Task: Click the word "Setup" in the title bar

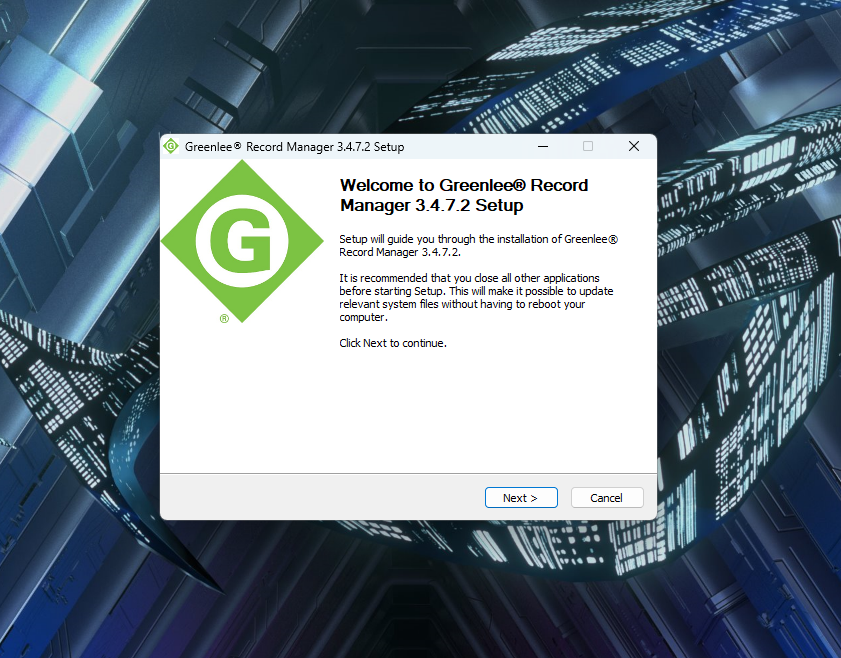Action: pos(388,147)
